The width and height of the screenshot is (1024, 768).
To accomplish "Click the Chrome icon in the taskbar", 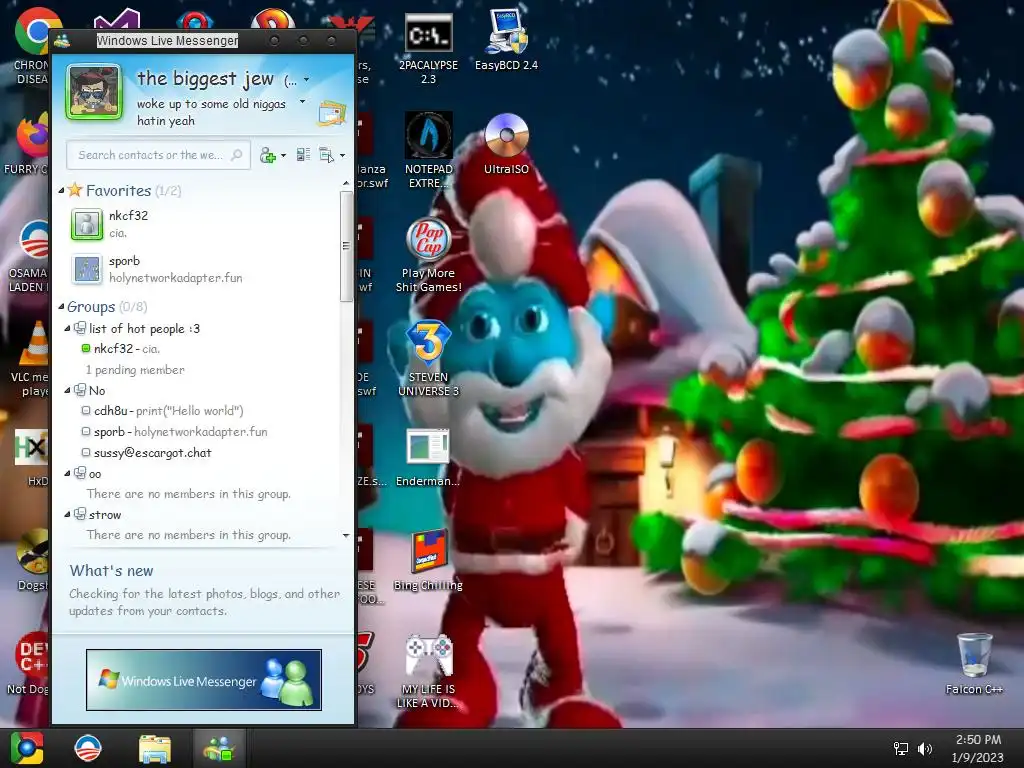I will 27,748.
